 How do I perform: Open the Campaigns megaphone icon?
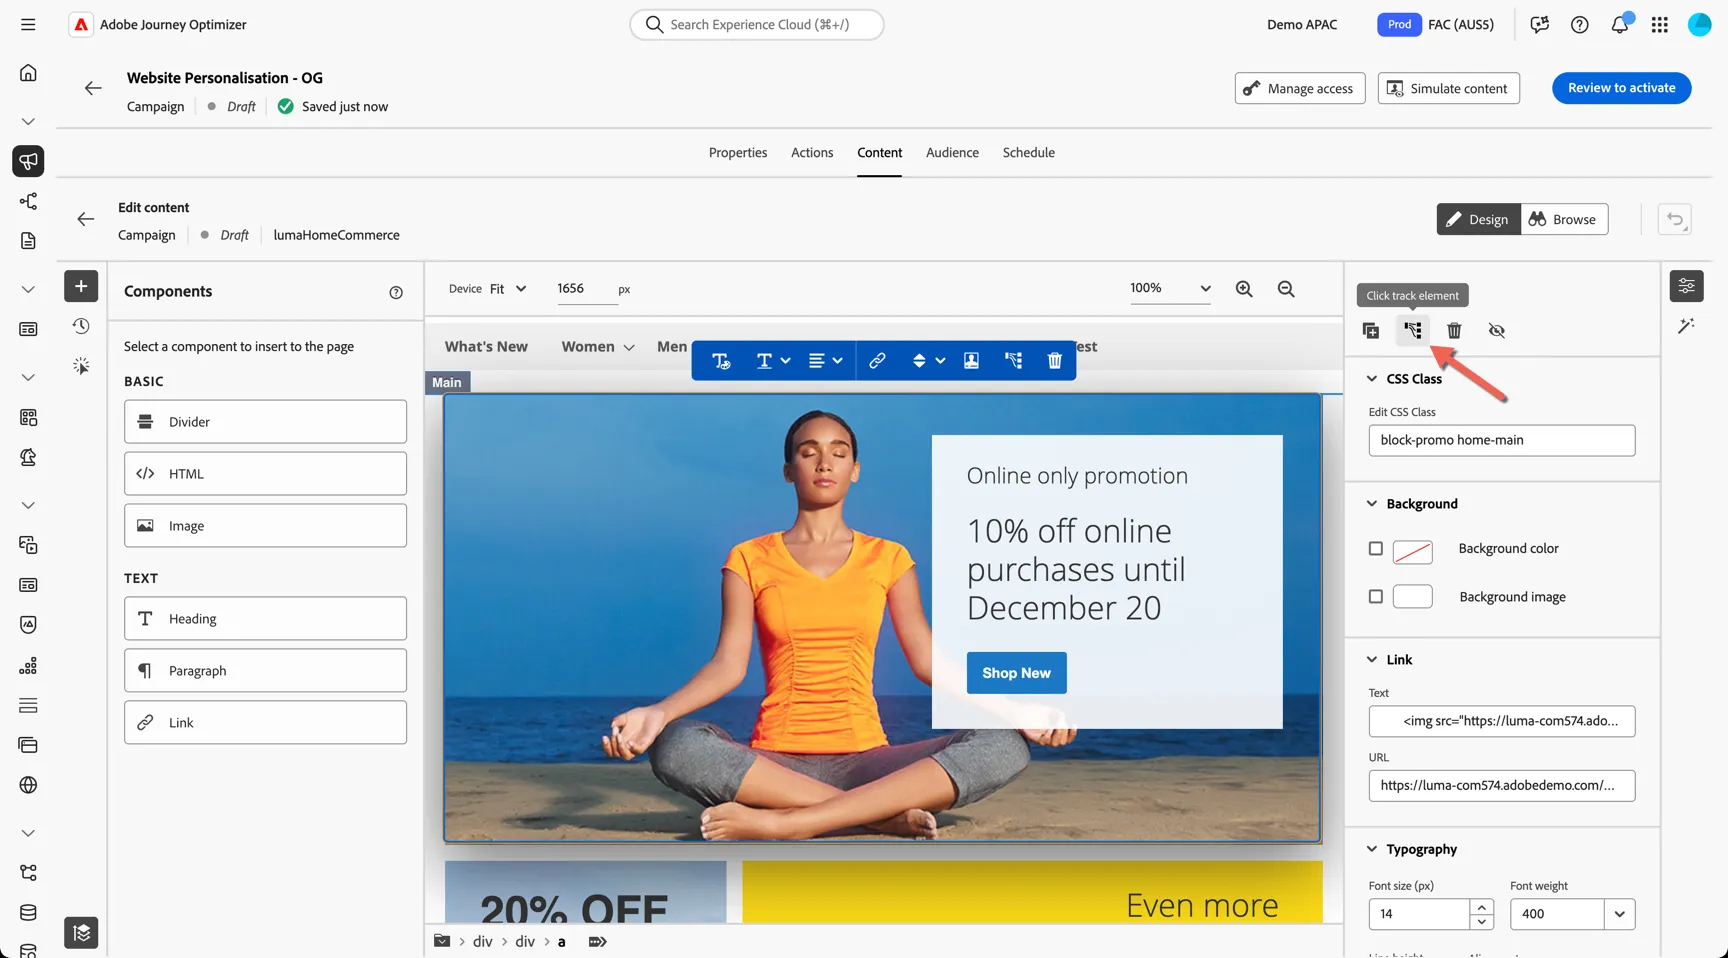coord(28,161)
